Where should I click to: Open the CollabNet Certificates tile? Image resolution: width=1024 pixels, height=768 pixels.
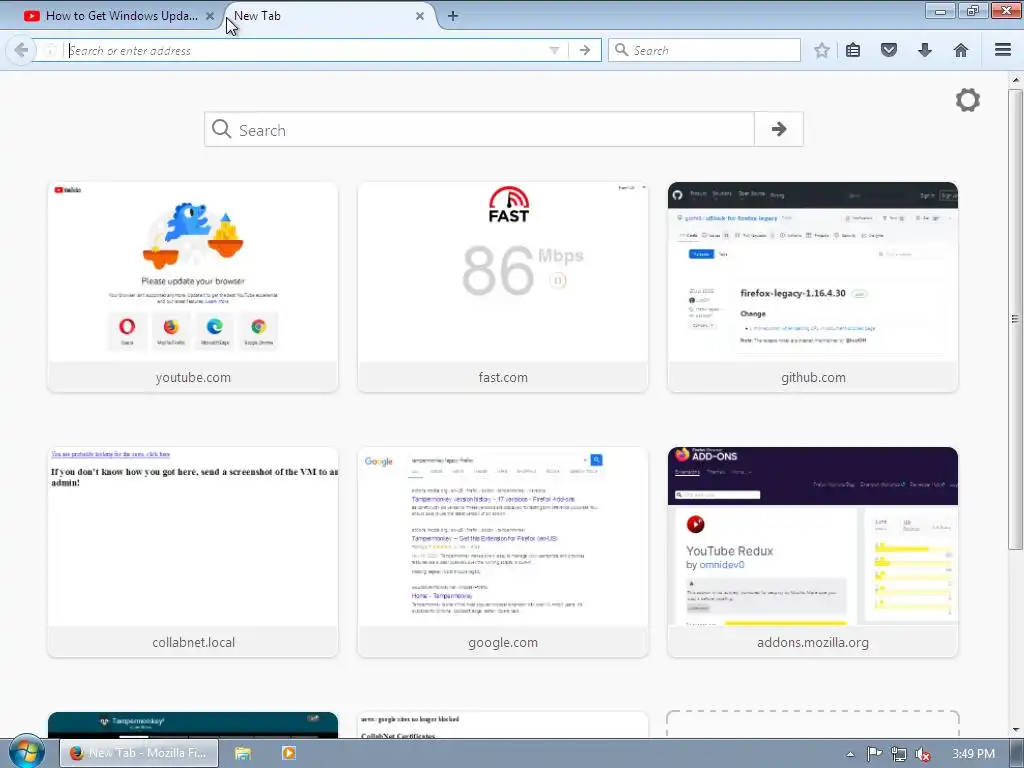(503, 725)
